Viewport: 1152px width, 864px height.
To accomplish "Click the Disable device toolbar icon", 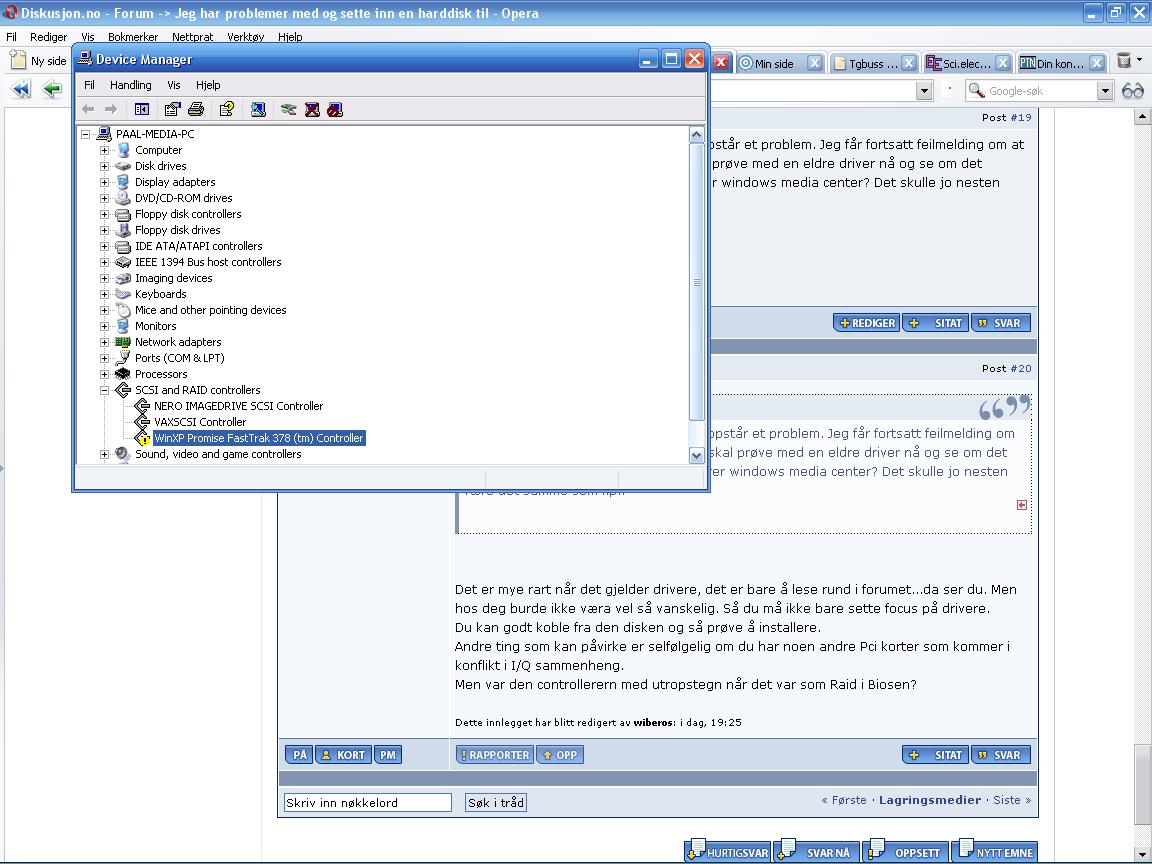I will click(x=335, y=109).
